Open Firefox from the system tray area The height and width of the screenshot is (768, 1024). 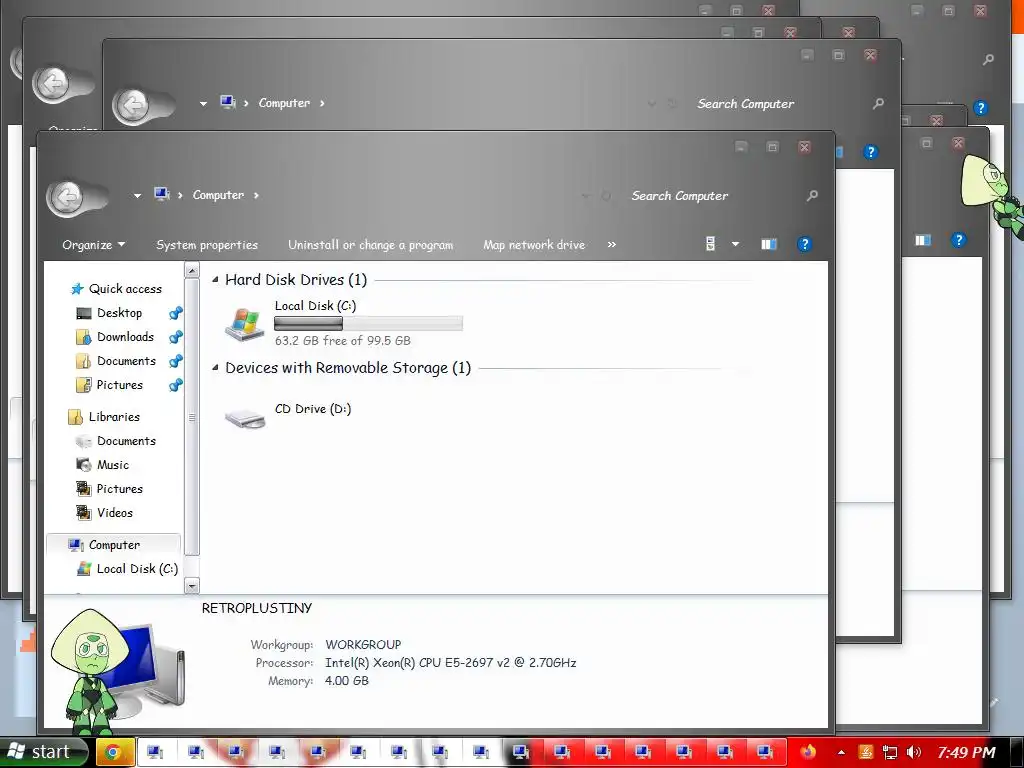coord(808,752)
